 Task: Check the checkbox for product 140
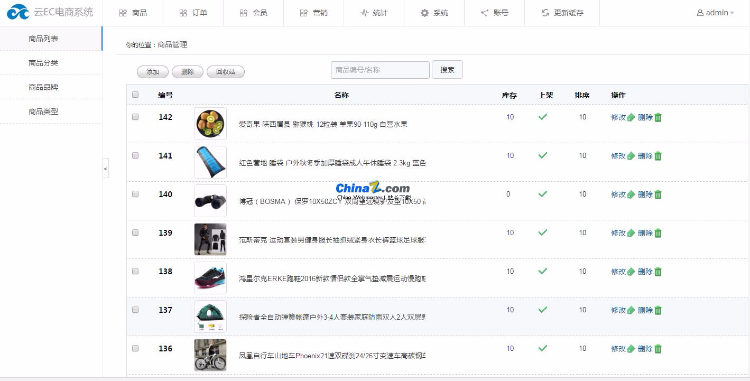tap(135, 194)
